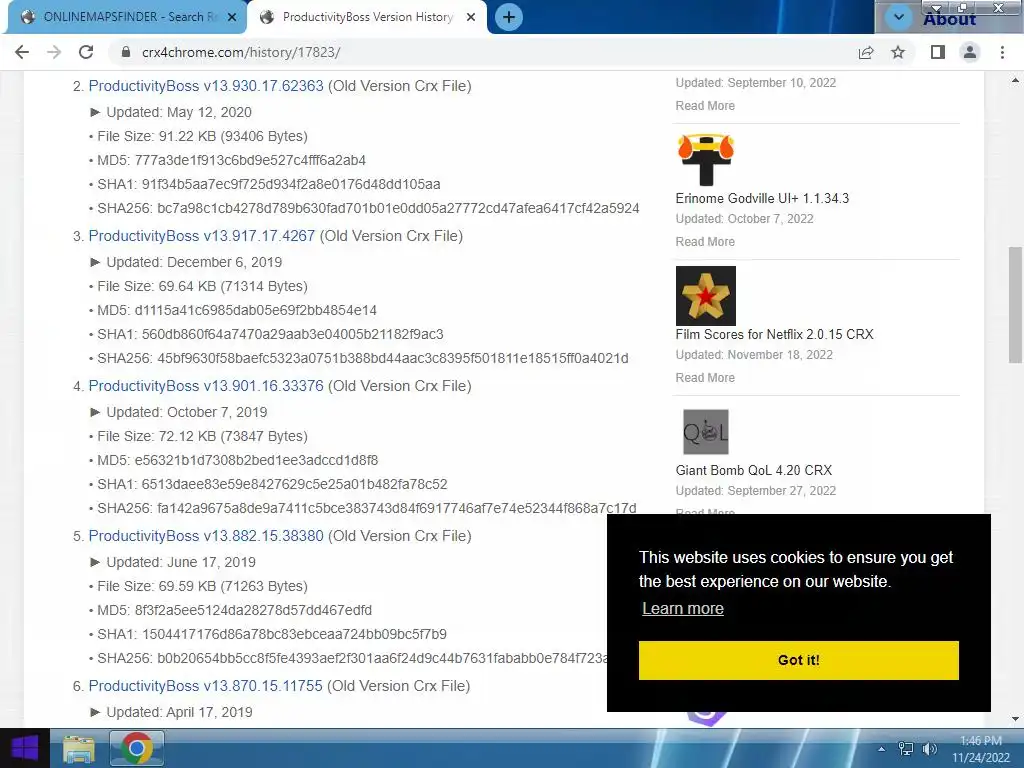Click File Size: 72.12 KB (73847 Bytes)
This screenshot has width=1024, height=768.
(202, 436)
